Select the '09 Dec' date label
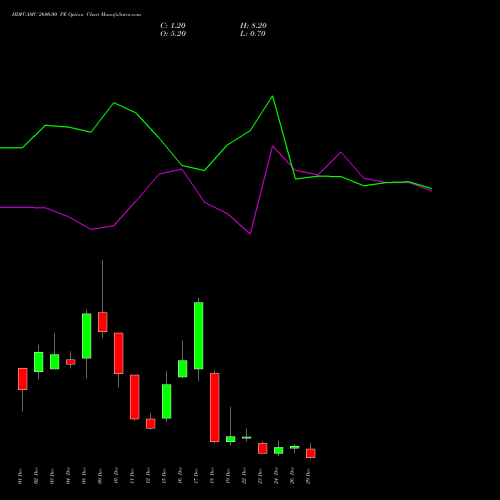Image resolution: width=500 pixels, height=500 pixels. [100, 476]
